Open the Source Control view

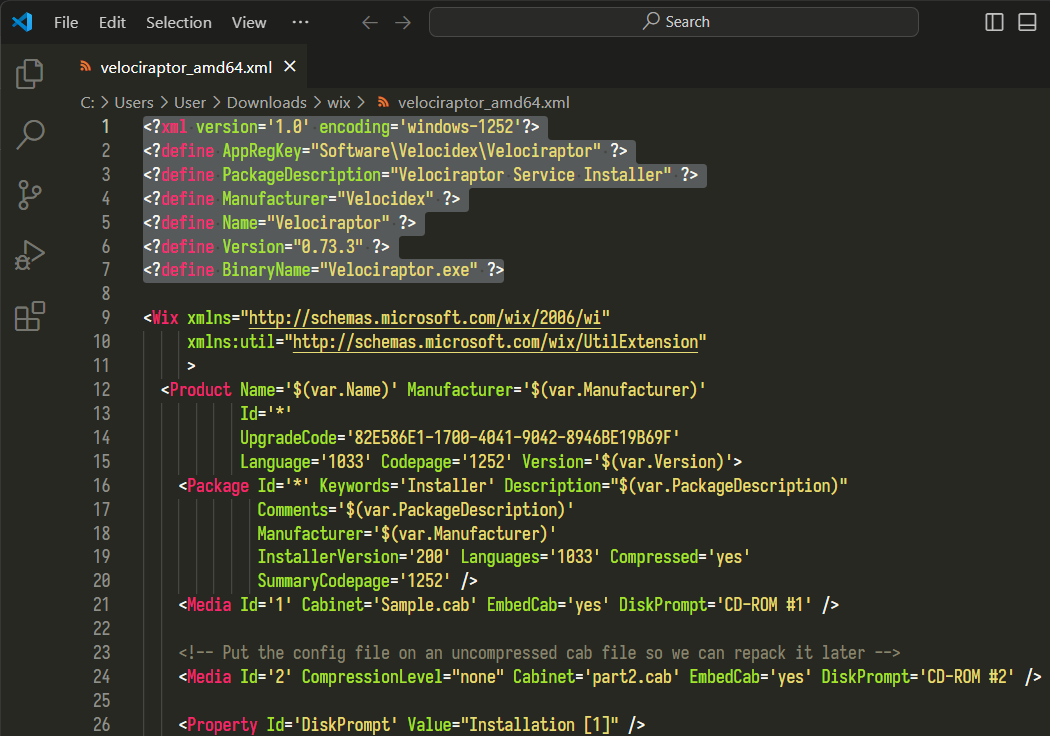click(29, 195)
